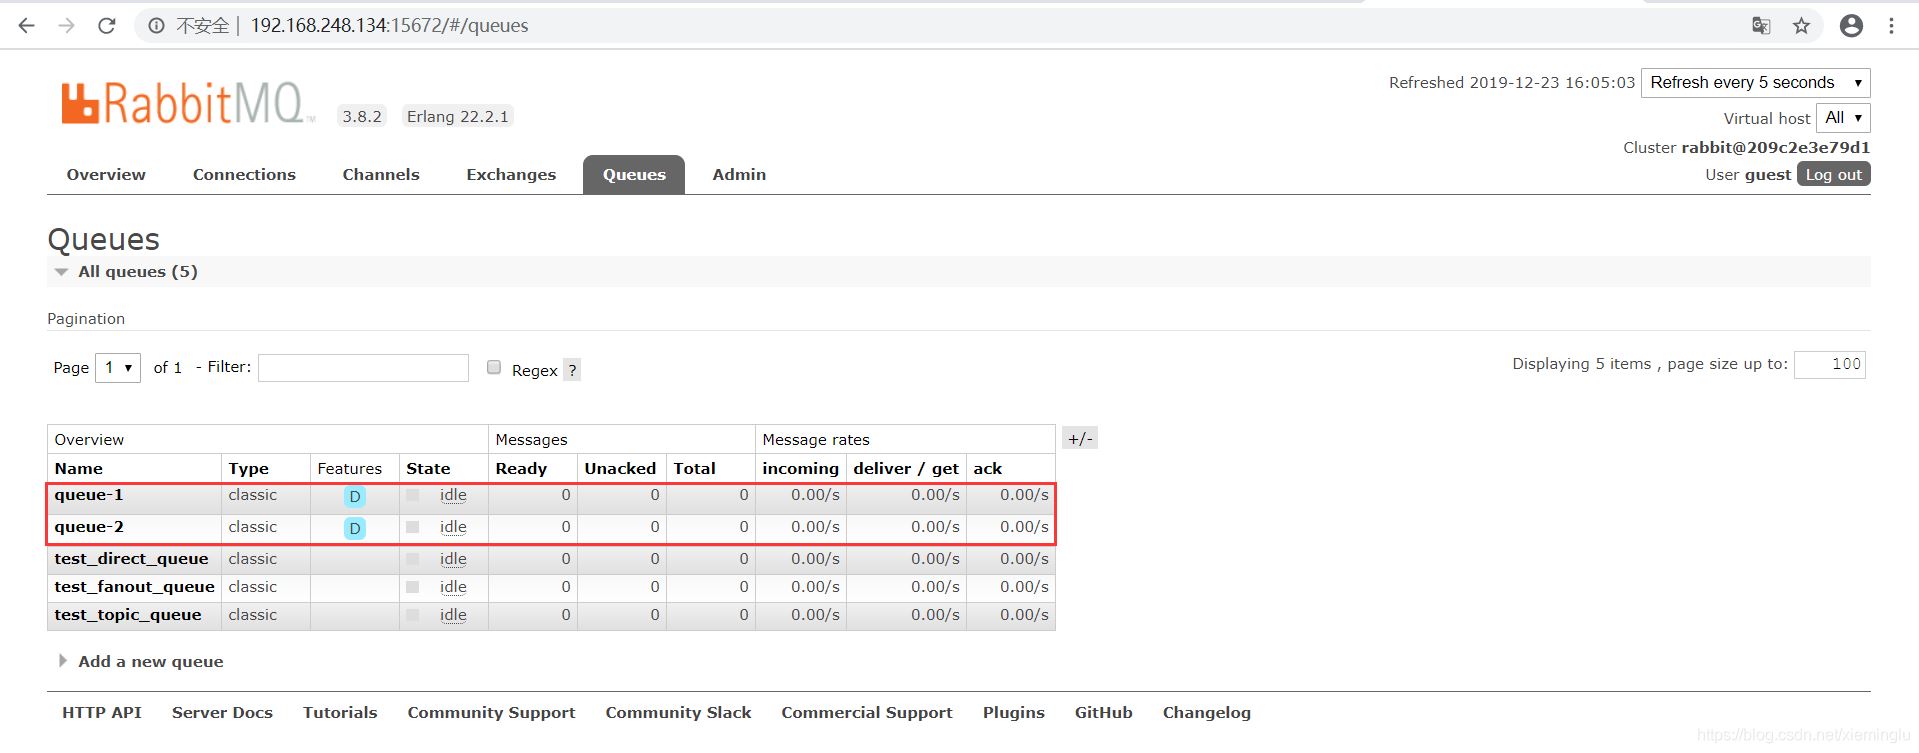Sort by the ack column header
1919x753 pixels.
(987, 468)
